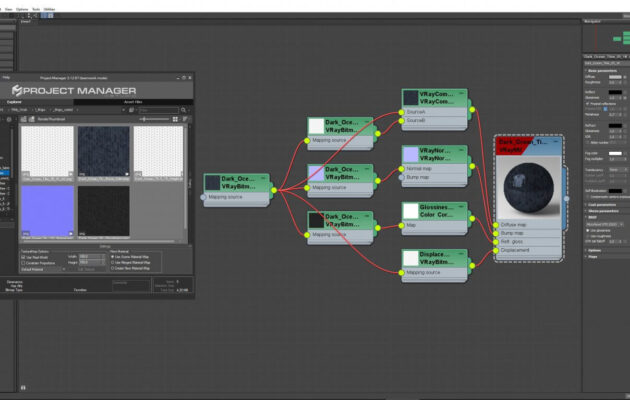Viewport: 630px width, 400px height.
Task: Select Create New Material Map radio option
Action: 111,268
